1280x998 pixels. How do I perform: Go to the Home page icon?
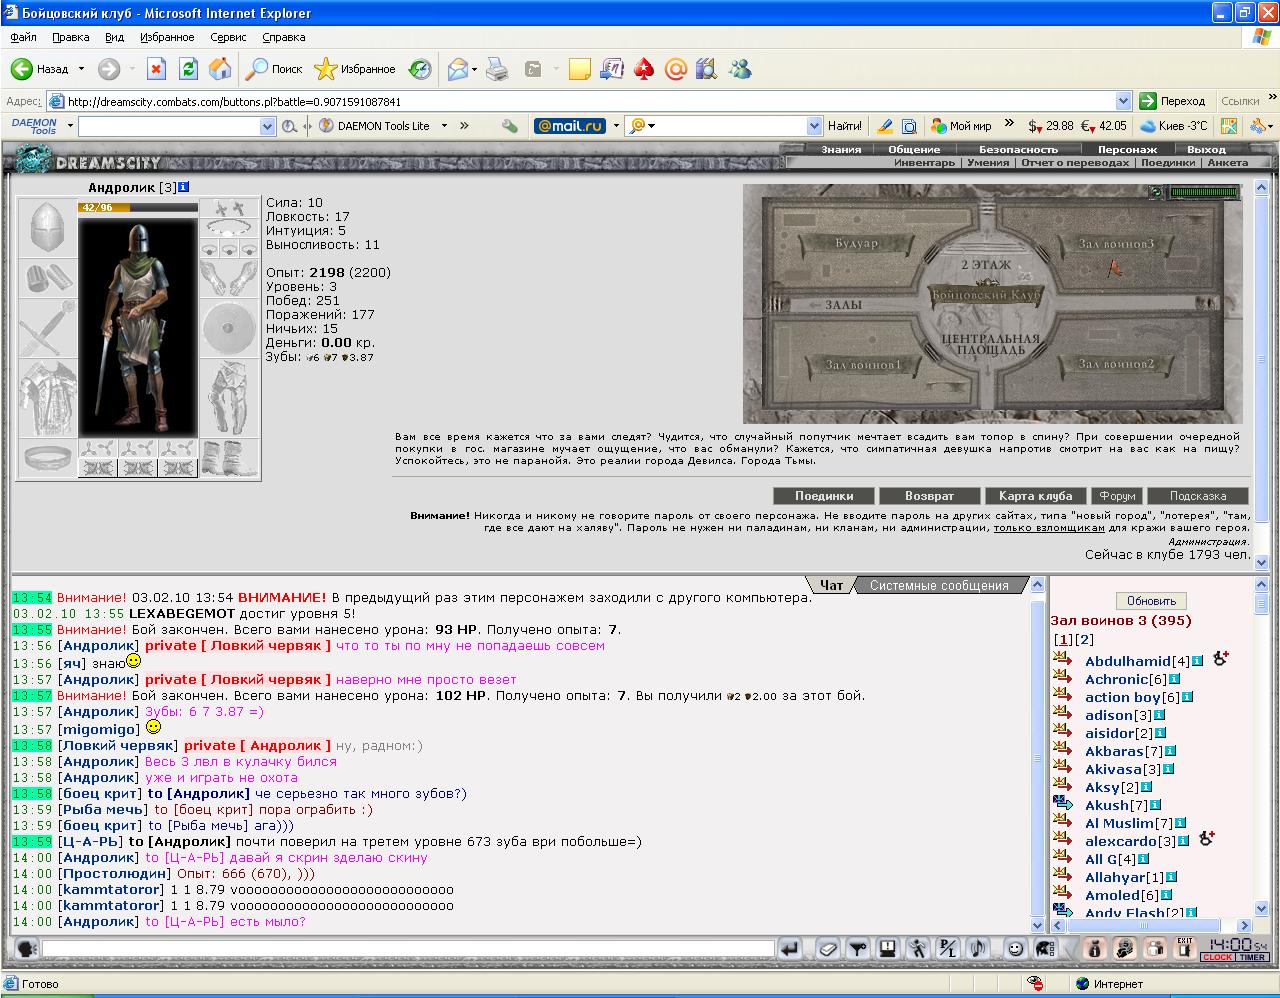(220, 69)
